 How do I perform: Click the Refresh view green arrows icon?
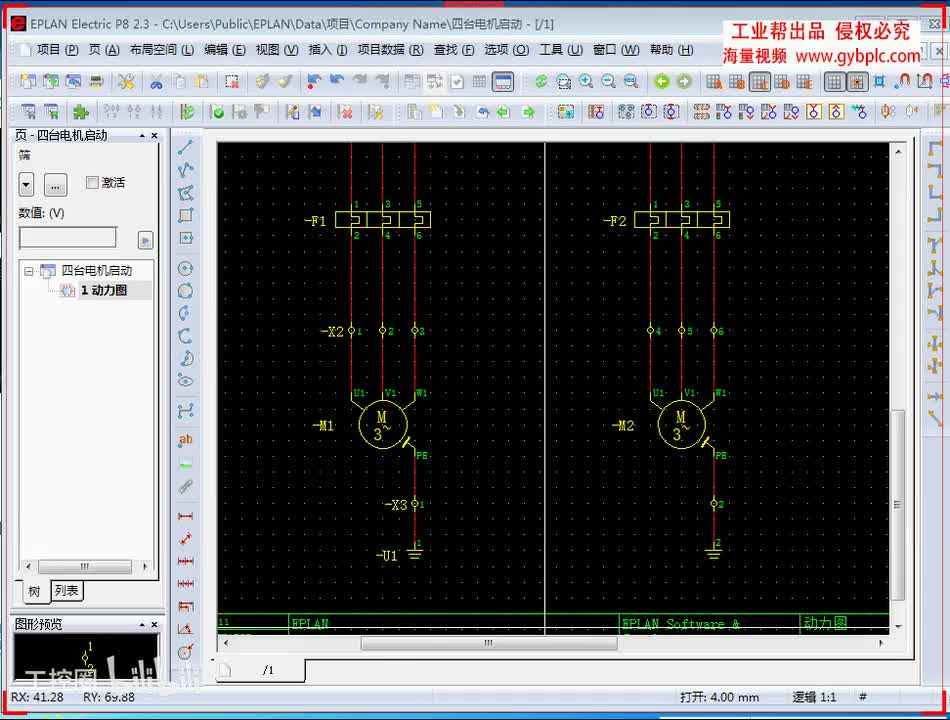click(541, 82)
